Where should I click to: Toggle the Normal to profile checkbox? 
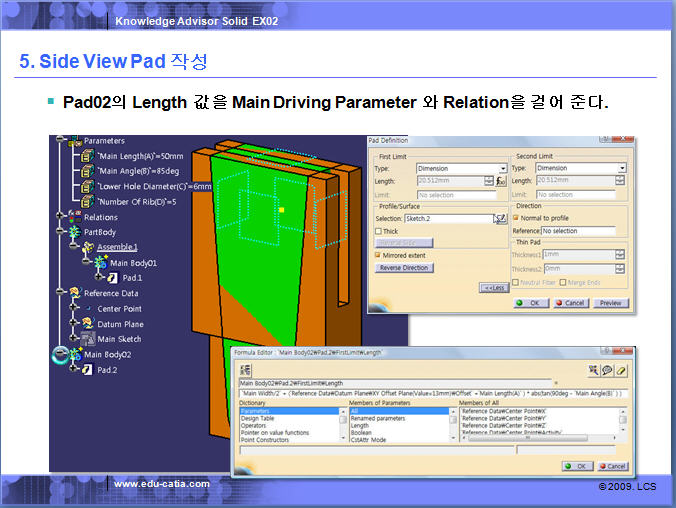(516, 218)
